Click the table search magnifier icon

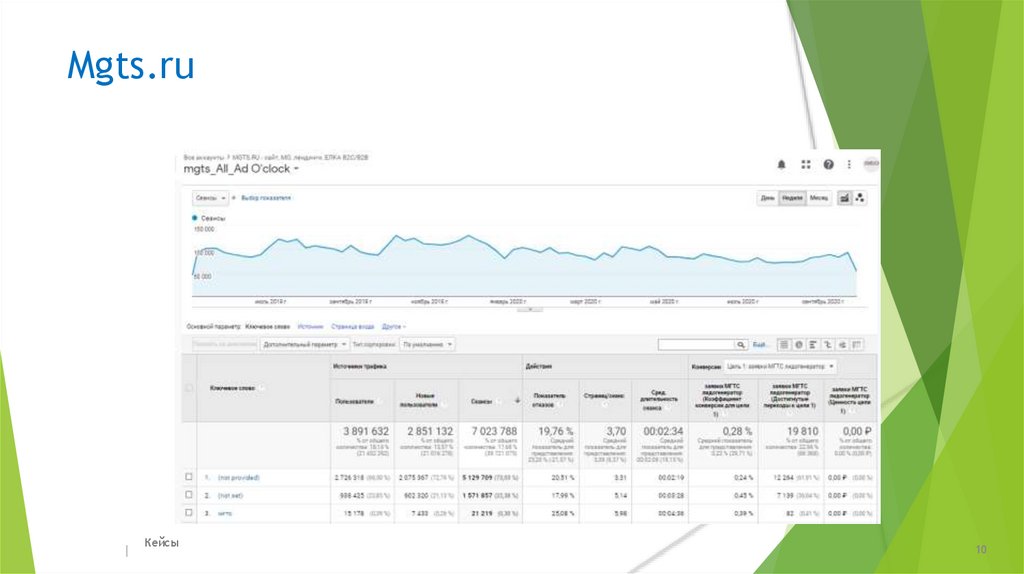(x=741, y=345)
